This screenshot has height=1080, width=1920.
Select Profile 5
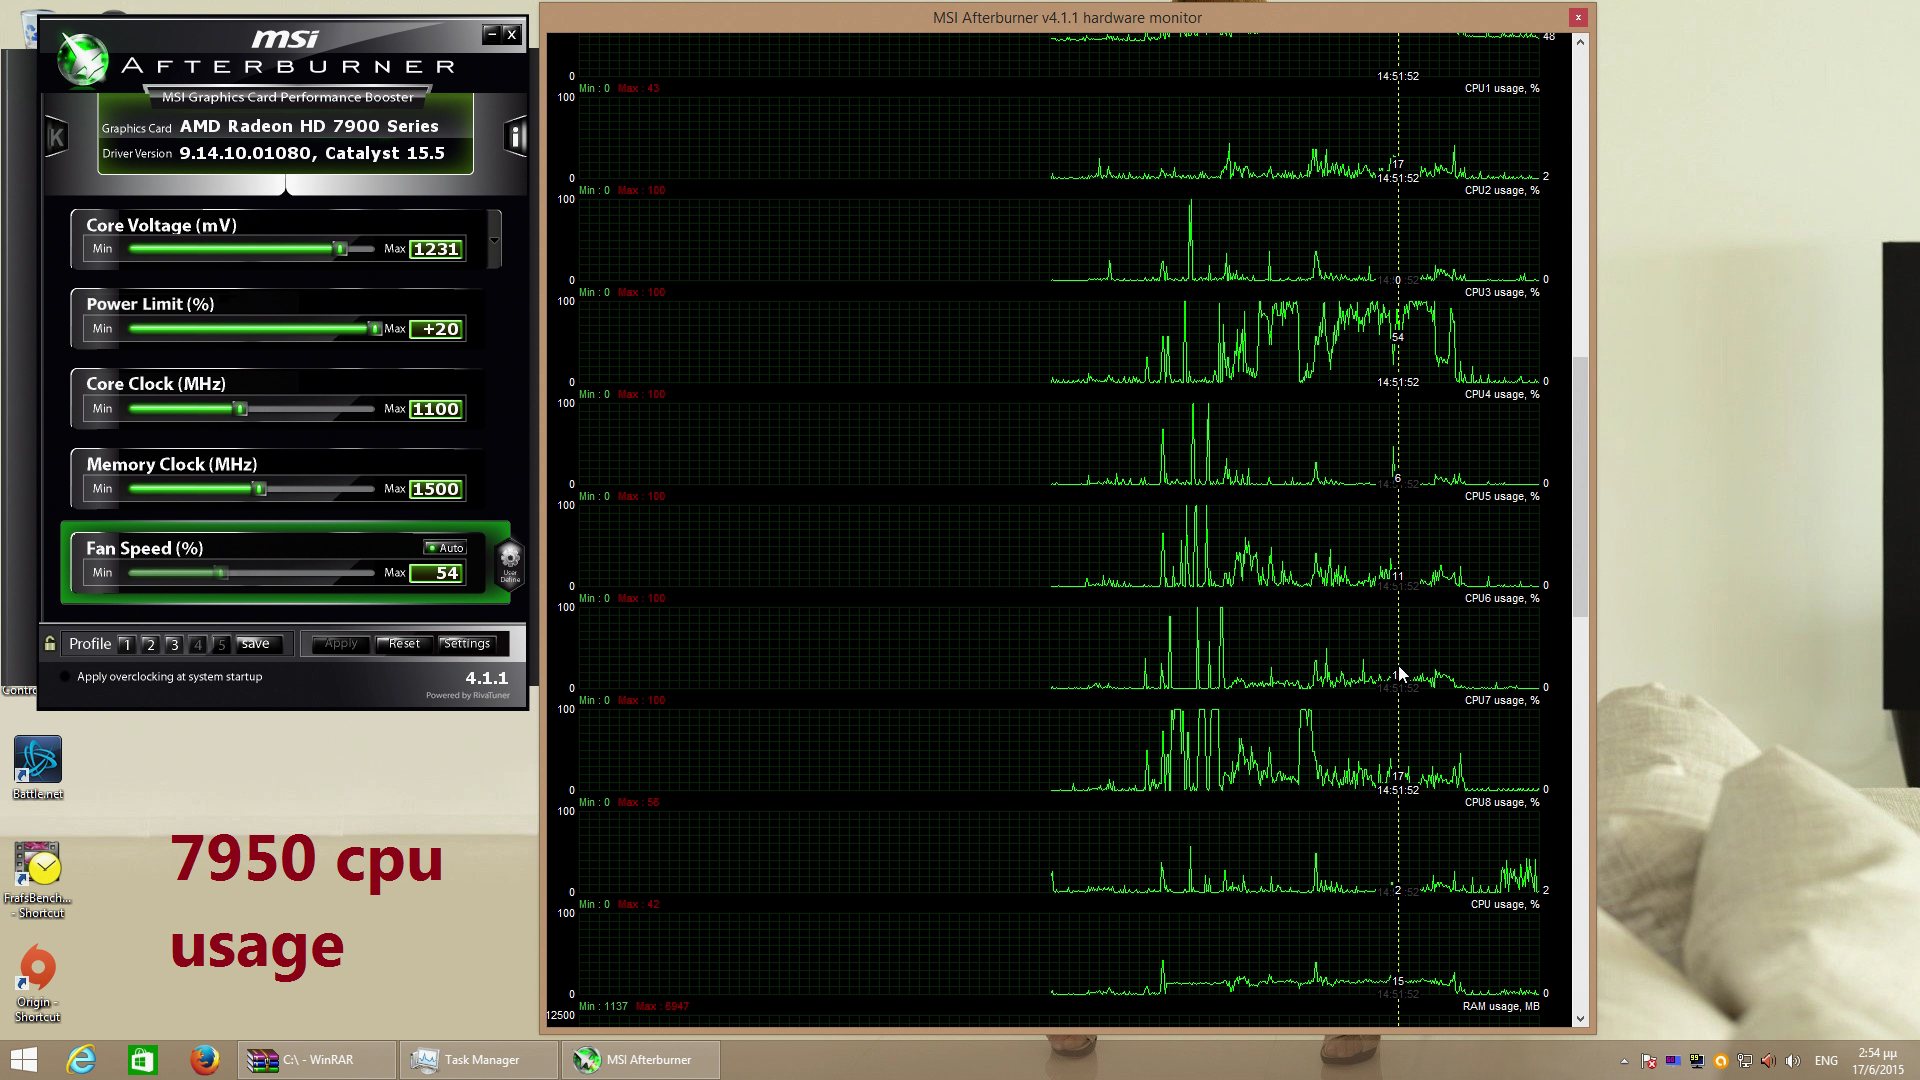222,645
